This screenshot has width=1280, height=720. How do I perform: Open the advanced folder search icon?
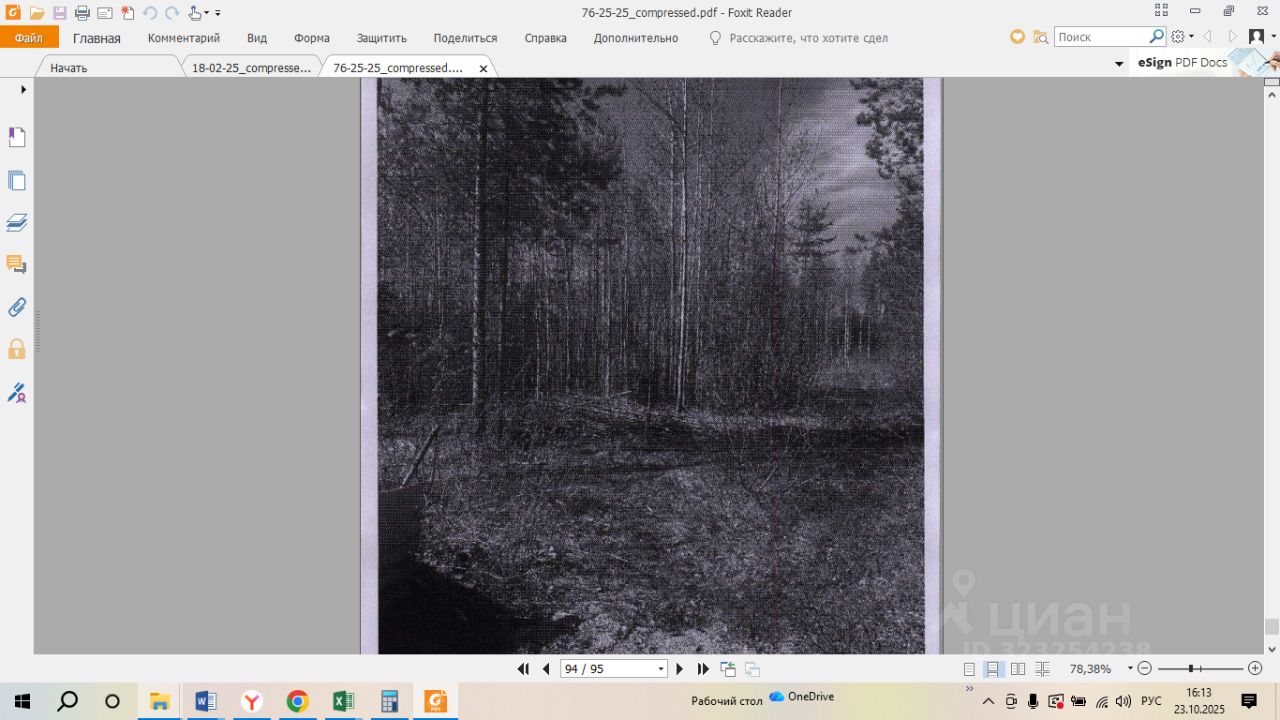click(1040, 37)
